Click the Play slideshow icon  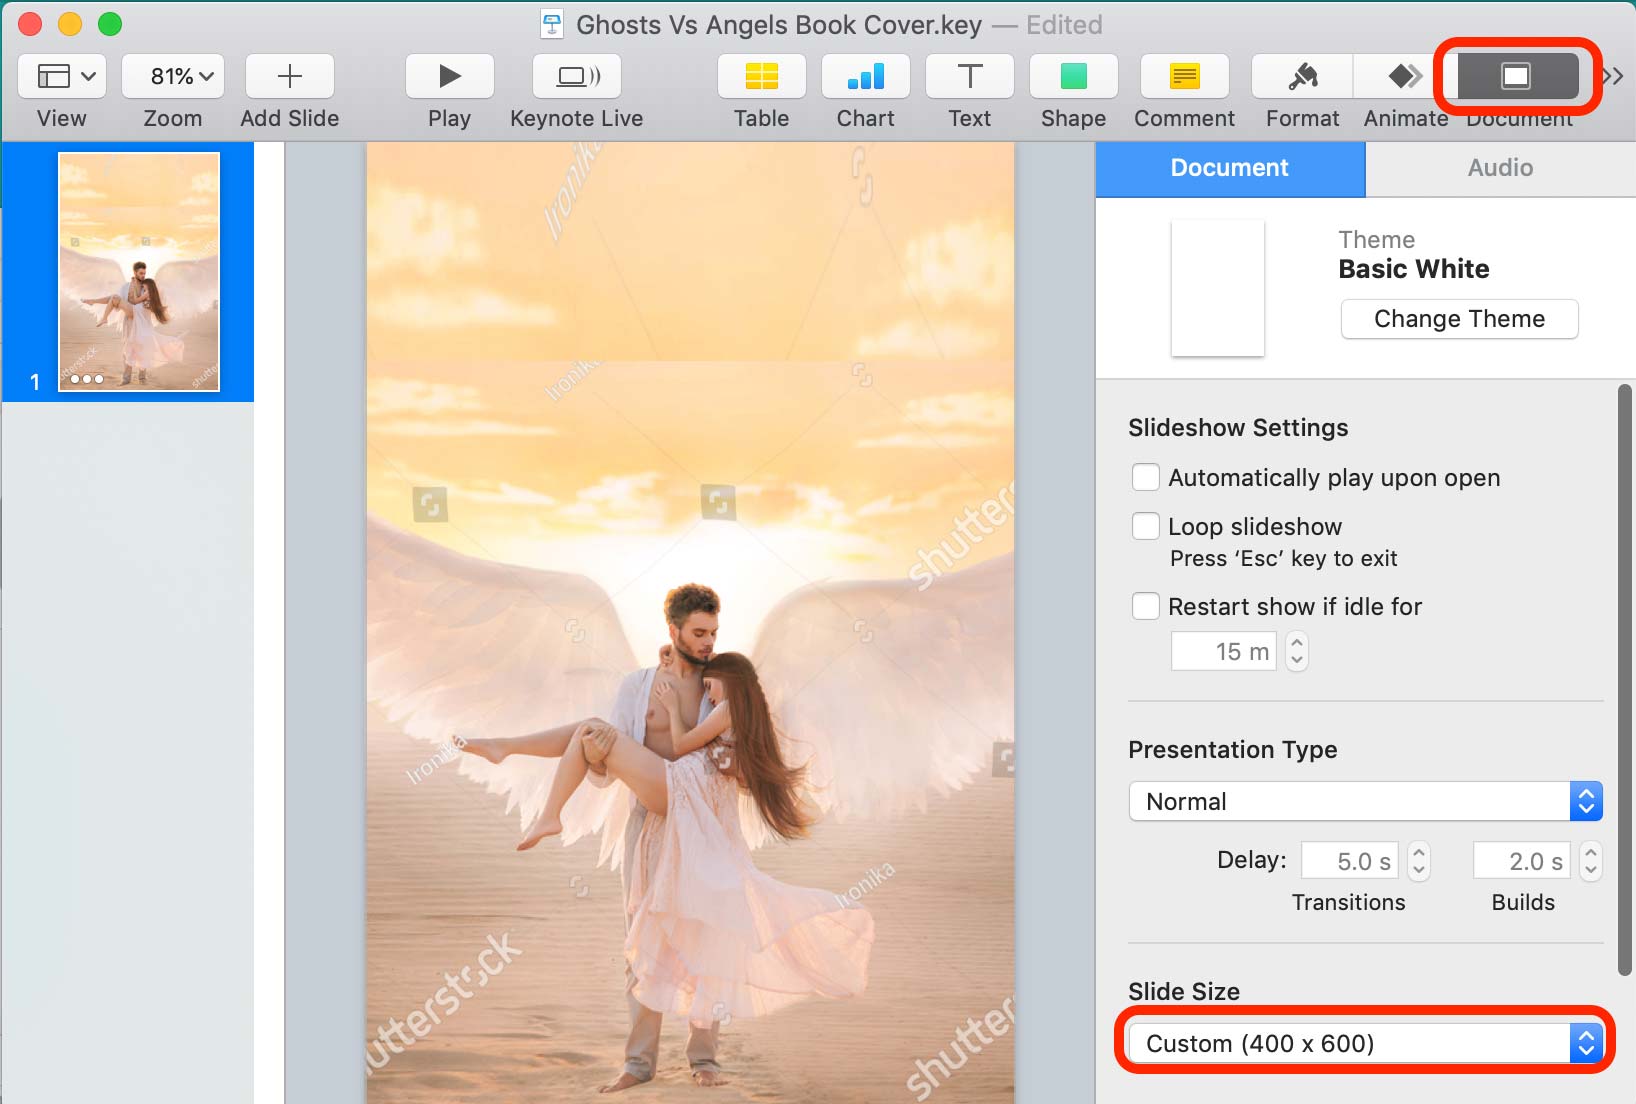click(449, 76)
